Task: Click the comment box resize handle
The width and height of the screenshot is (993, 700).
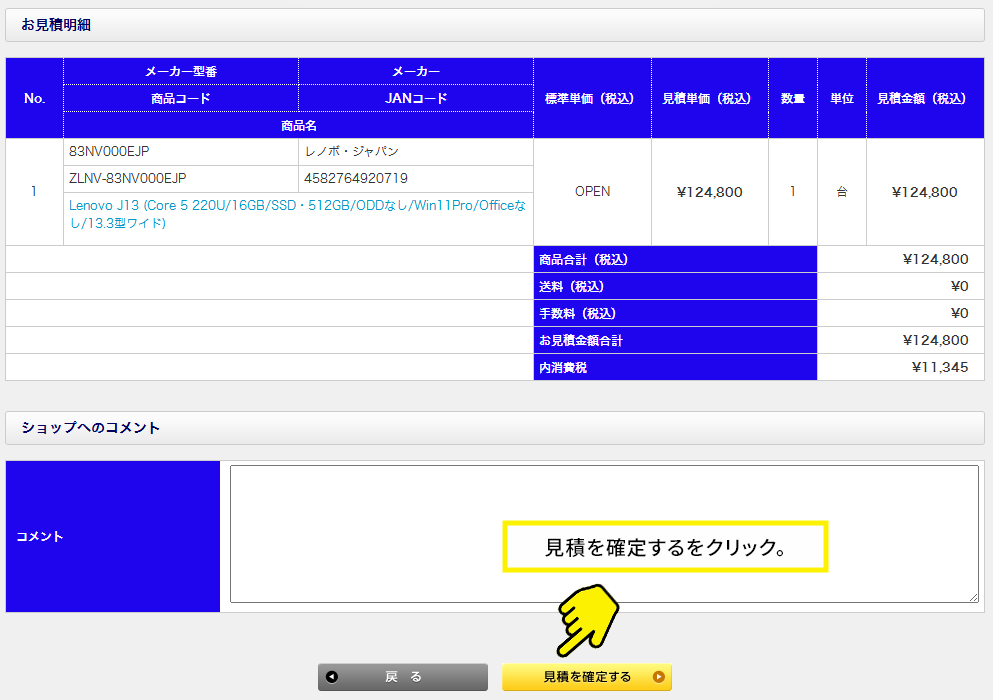Action: pos(973,597)
